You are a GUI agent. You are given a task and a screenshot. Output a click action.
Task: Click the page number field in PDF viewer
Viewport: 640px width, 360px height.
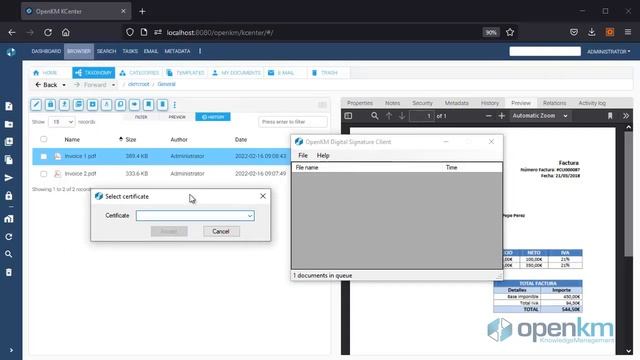point(422,116)
